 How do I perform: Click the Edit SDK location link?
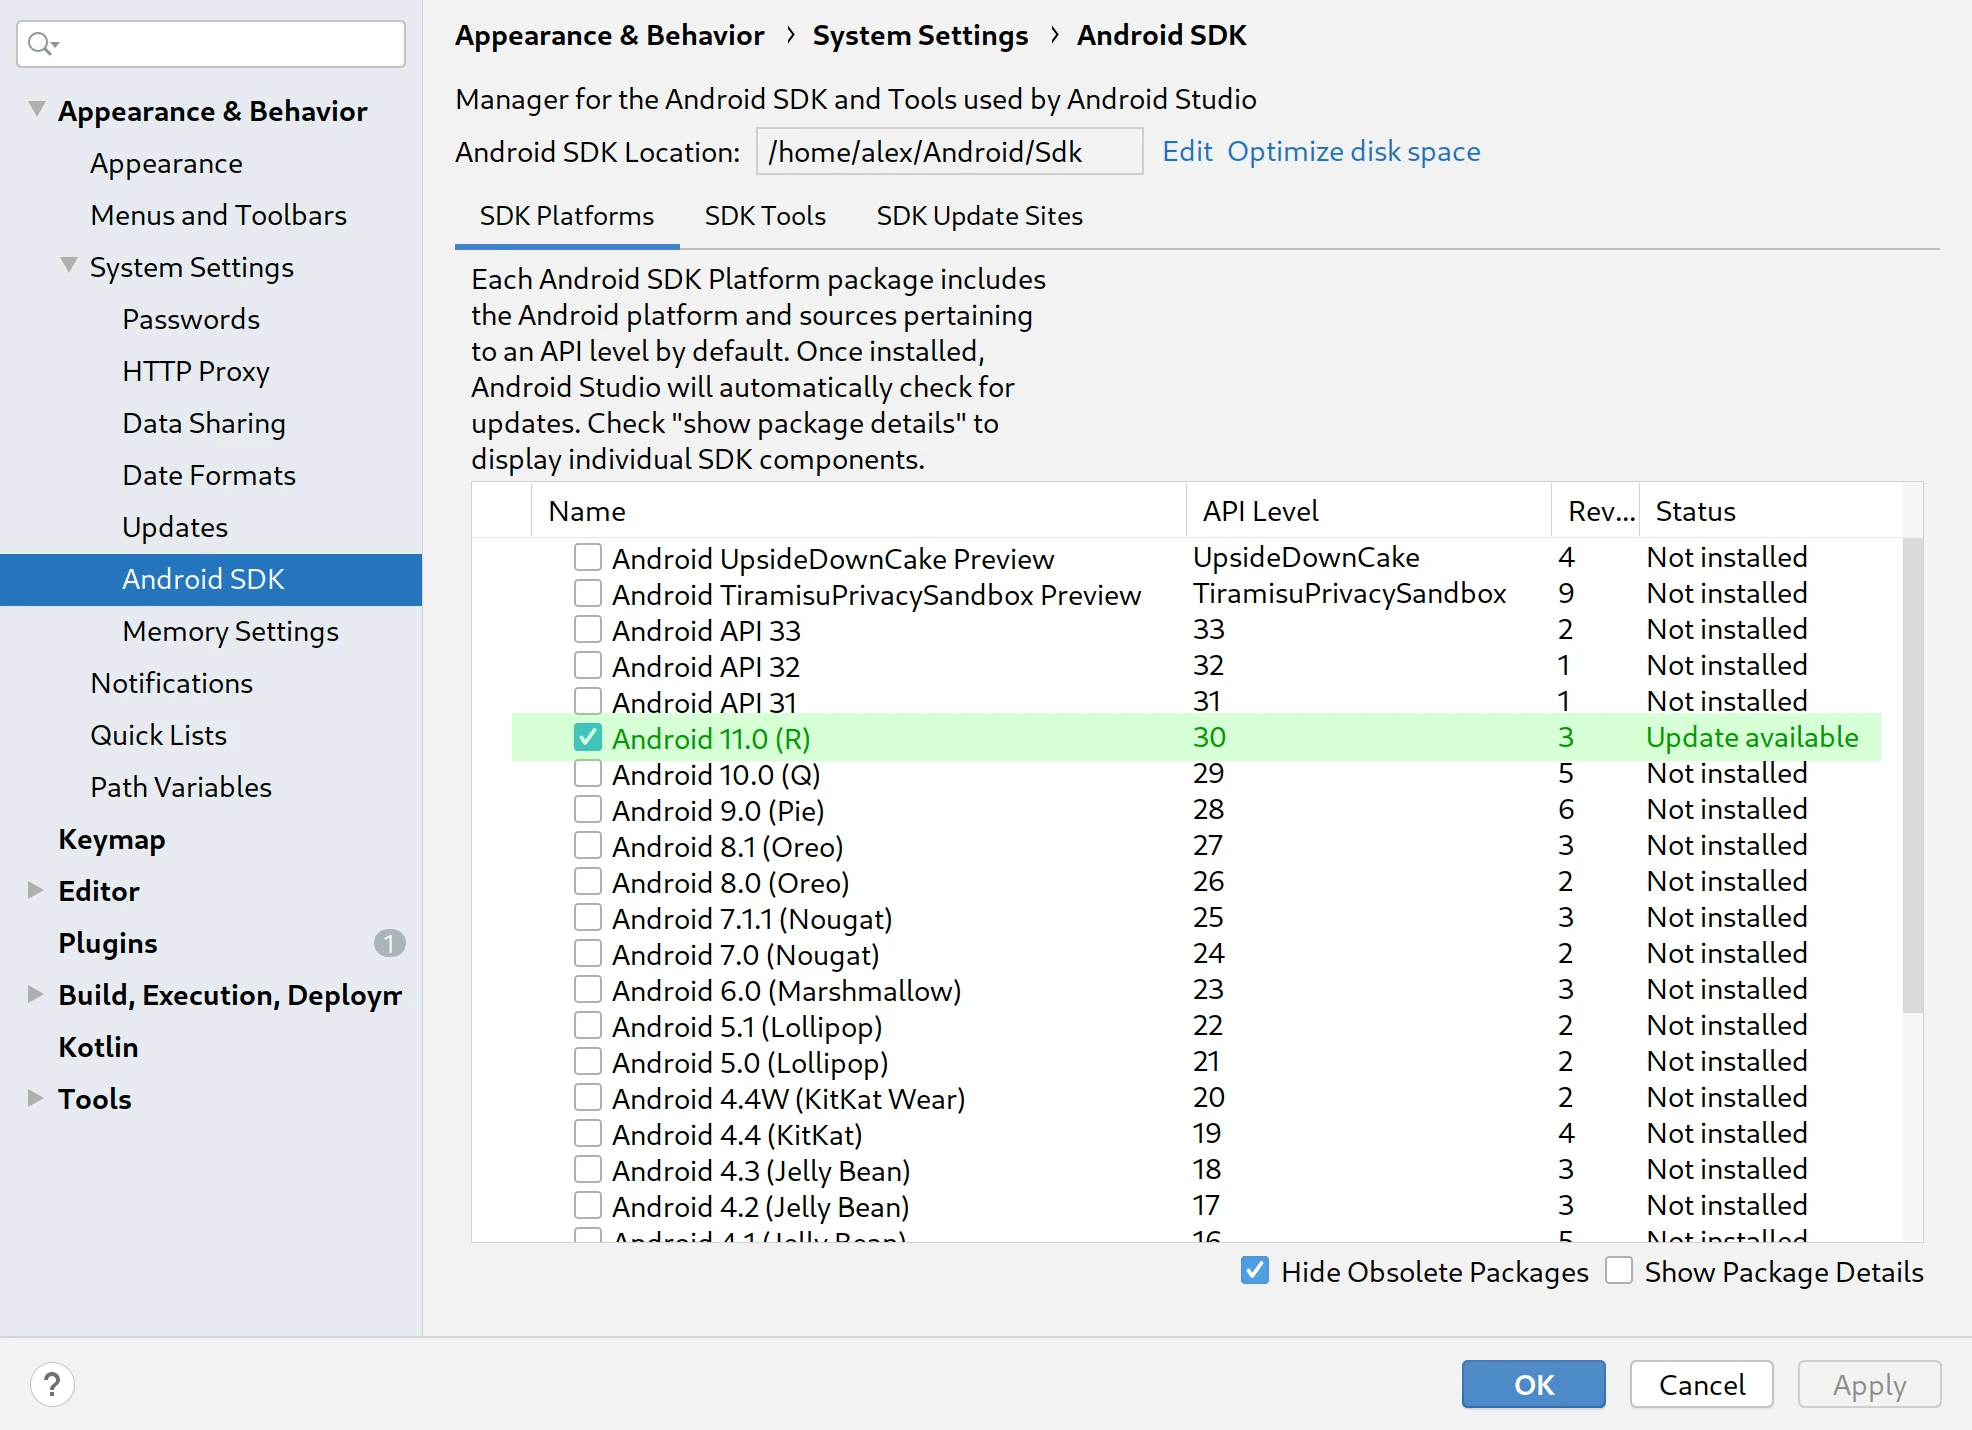coord(1186,152)
